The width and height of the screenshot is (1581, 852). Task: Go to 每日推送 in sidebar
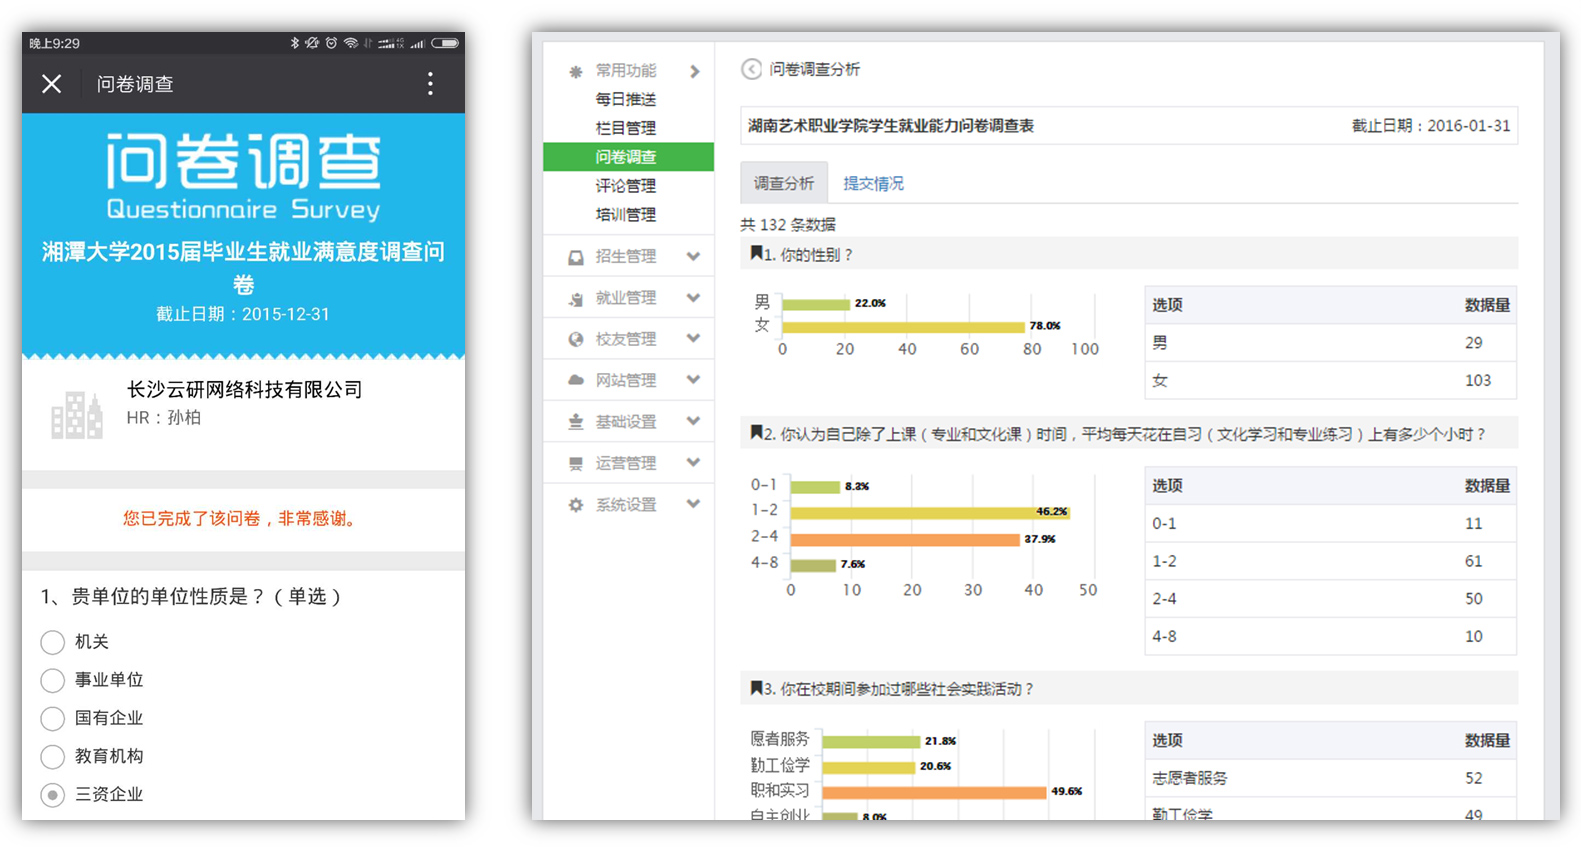(x=626, y=99)
